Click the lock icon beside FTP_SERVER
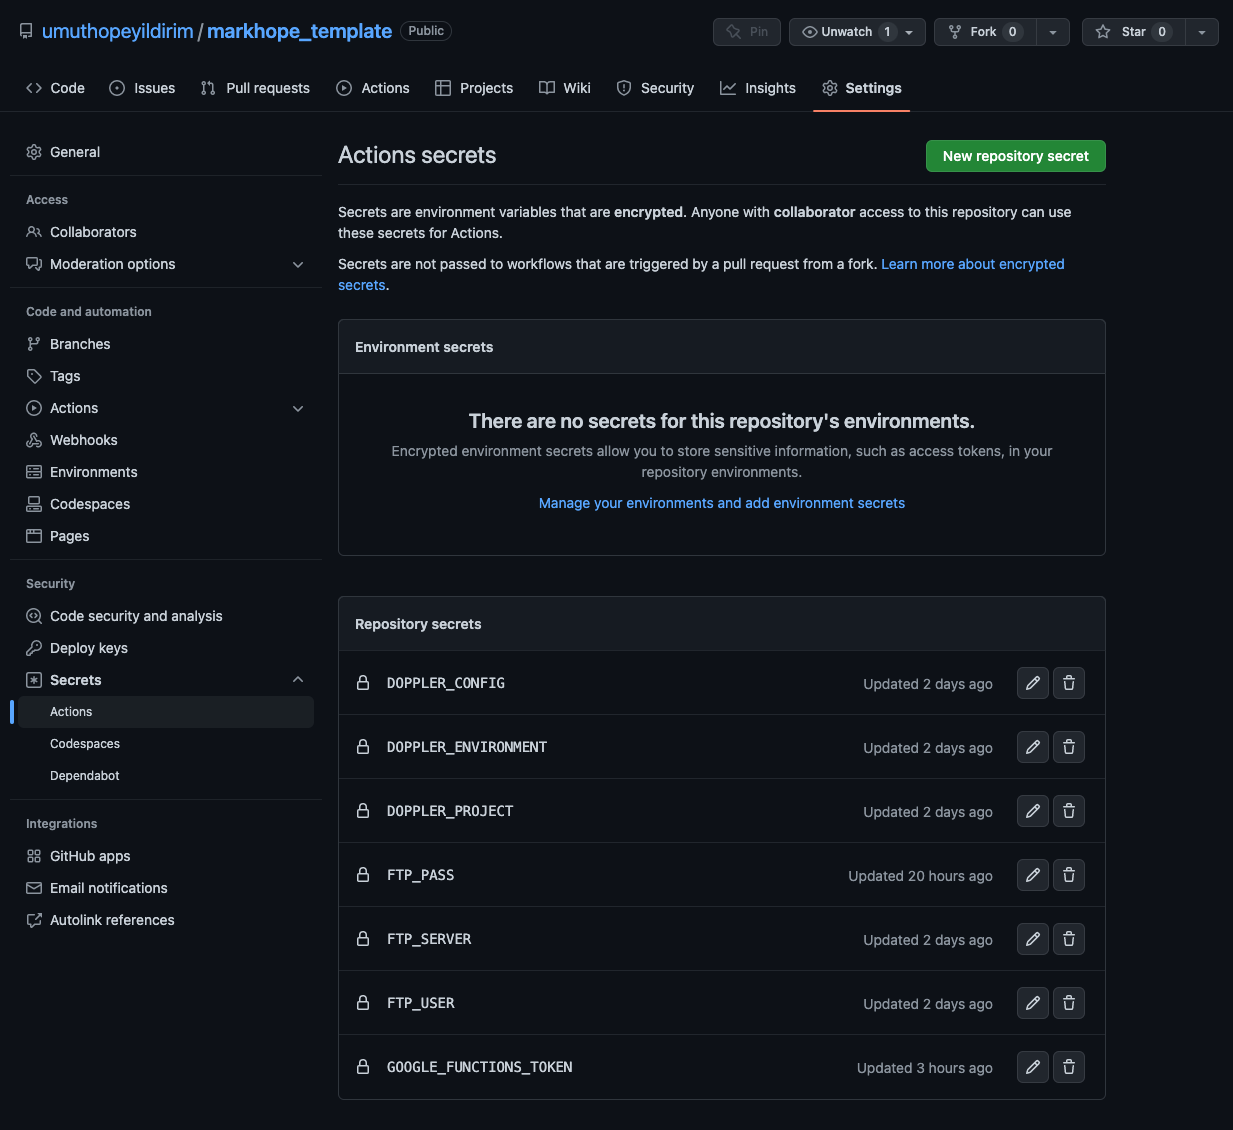Viewport: 1233px width, 1130px height. pos(362,939)
